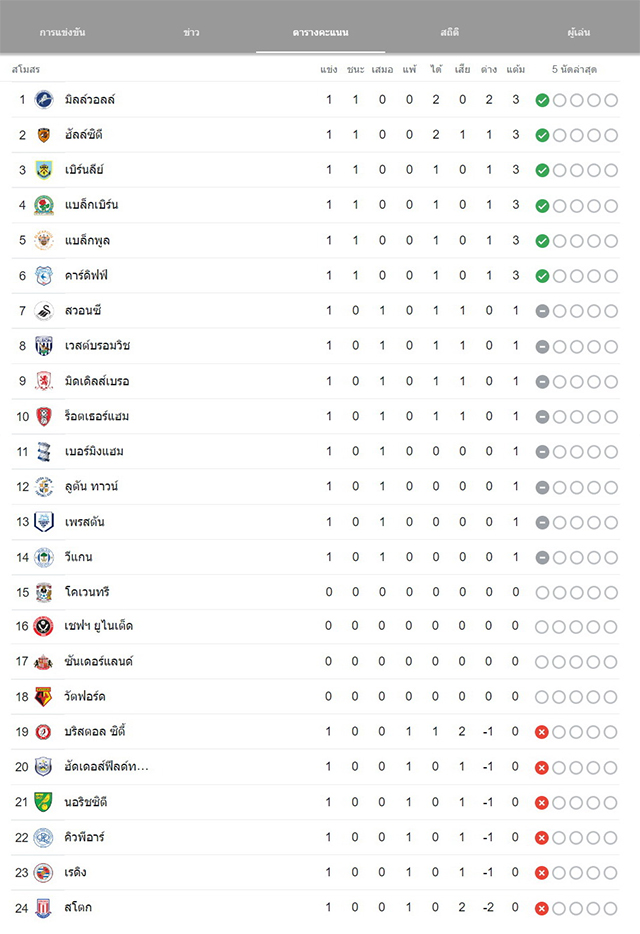
Task: Open the คาร์ดิฟฟ์ team link
Action: point(86,275)
